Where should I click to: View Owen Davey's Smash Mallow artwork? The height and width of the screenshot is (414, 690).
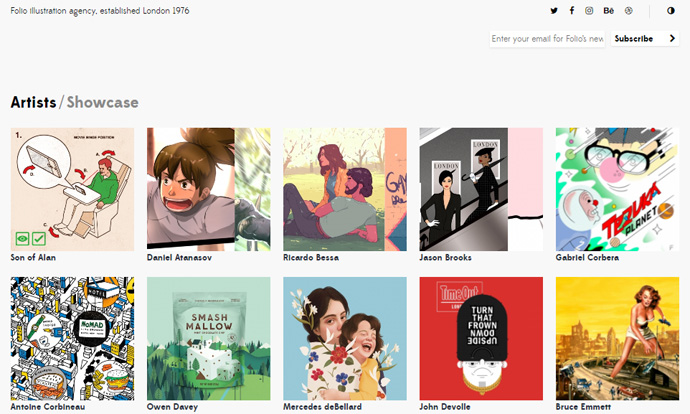tap(208, 338)
